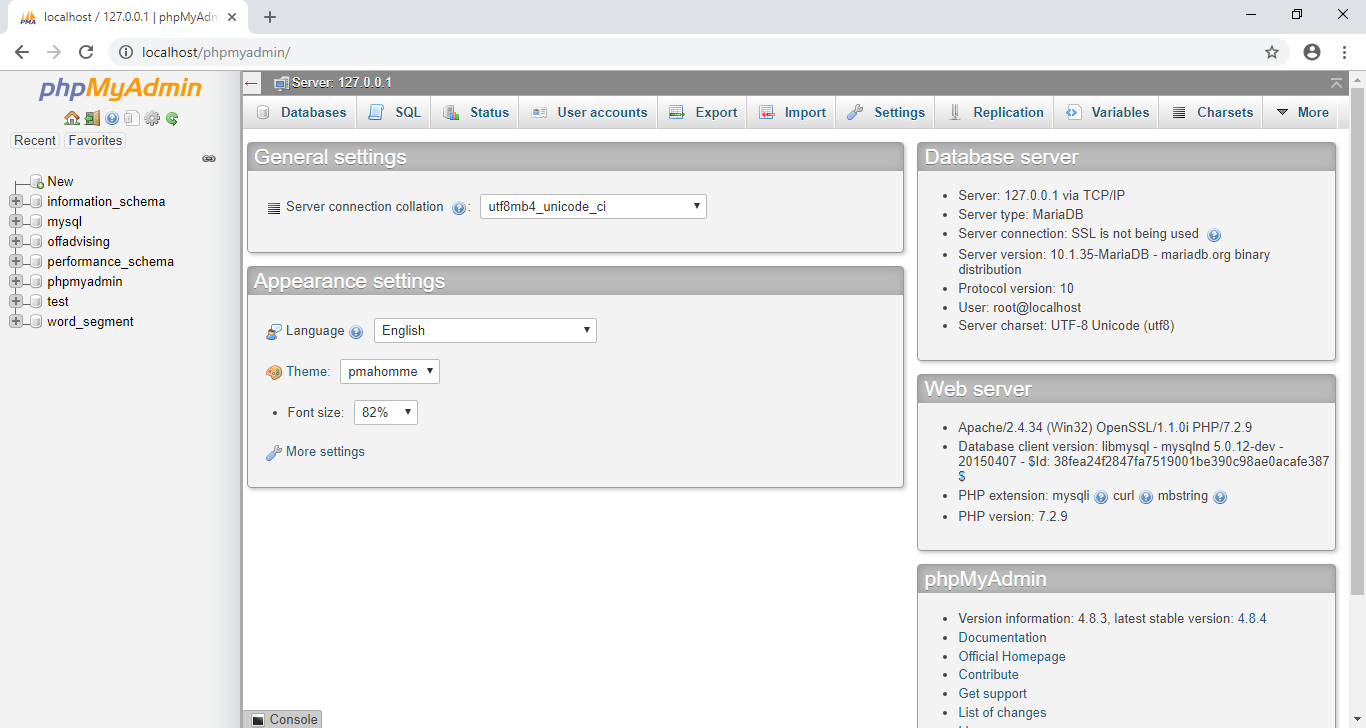The image size is (1366, 728).
Task: Open a new browser tab with plus button
Action: tap(270, 16)
